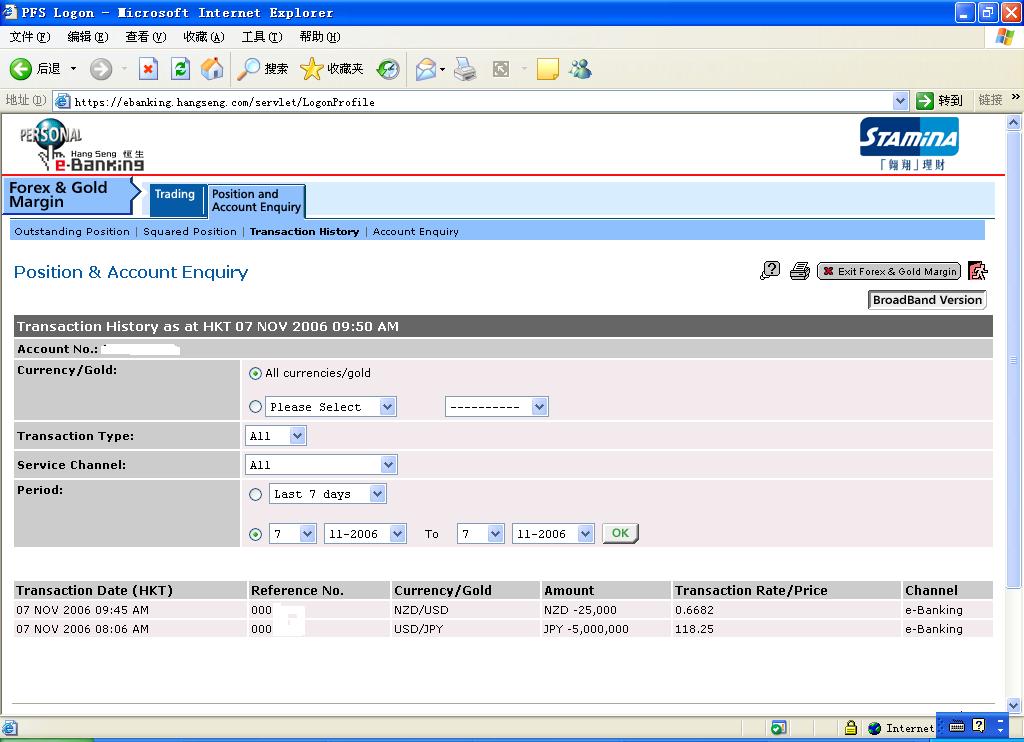Click the browser Home icon
1024x742 pixels.
(x=212, y=68)
